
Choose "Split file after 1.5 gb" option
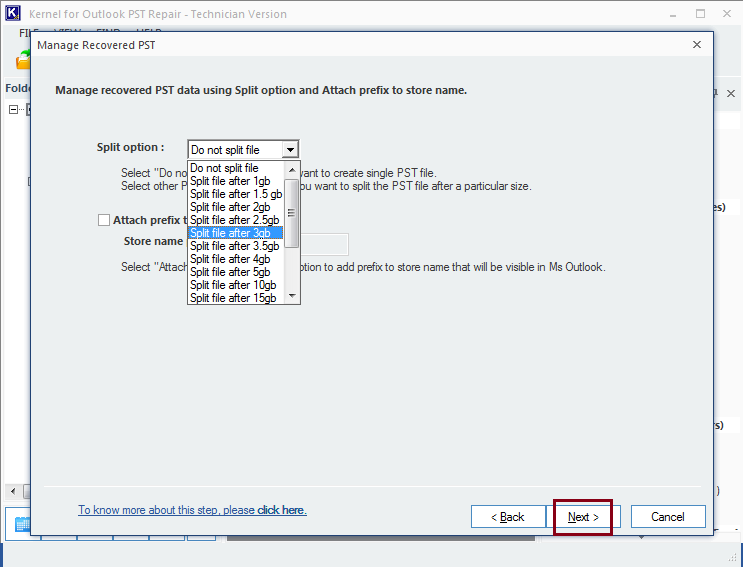(x=236, y=194)
